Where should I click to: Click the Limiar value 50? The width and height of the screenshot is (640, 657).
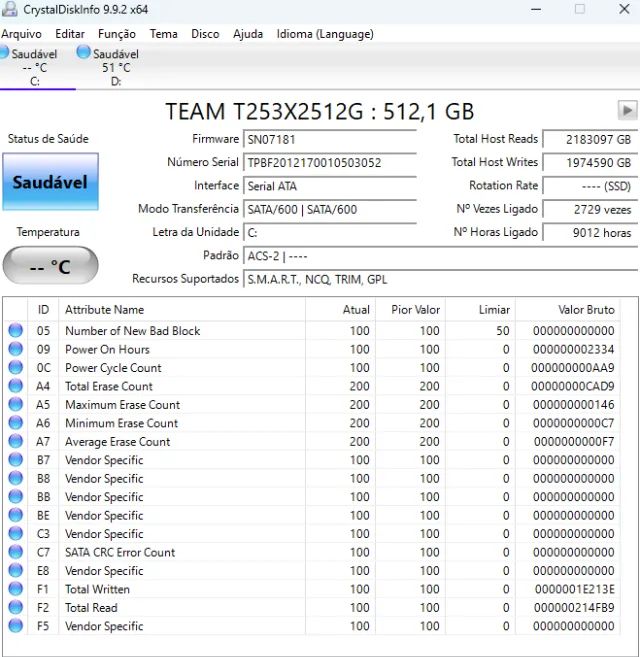coord(503,331)
